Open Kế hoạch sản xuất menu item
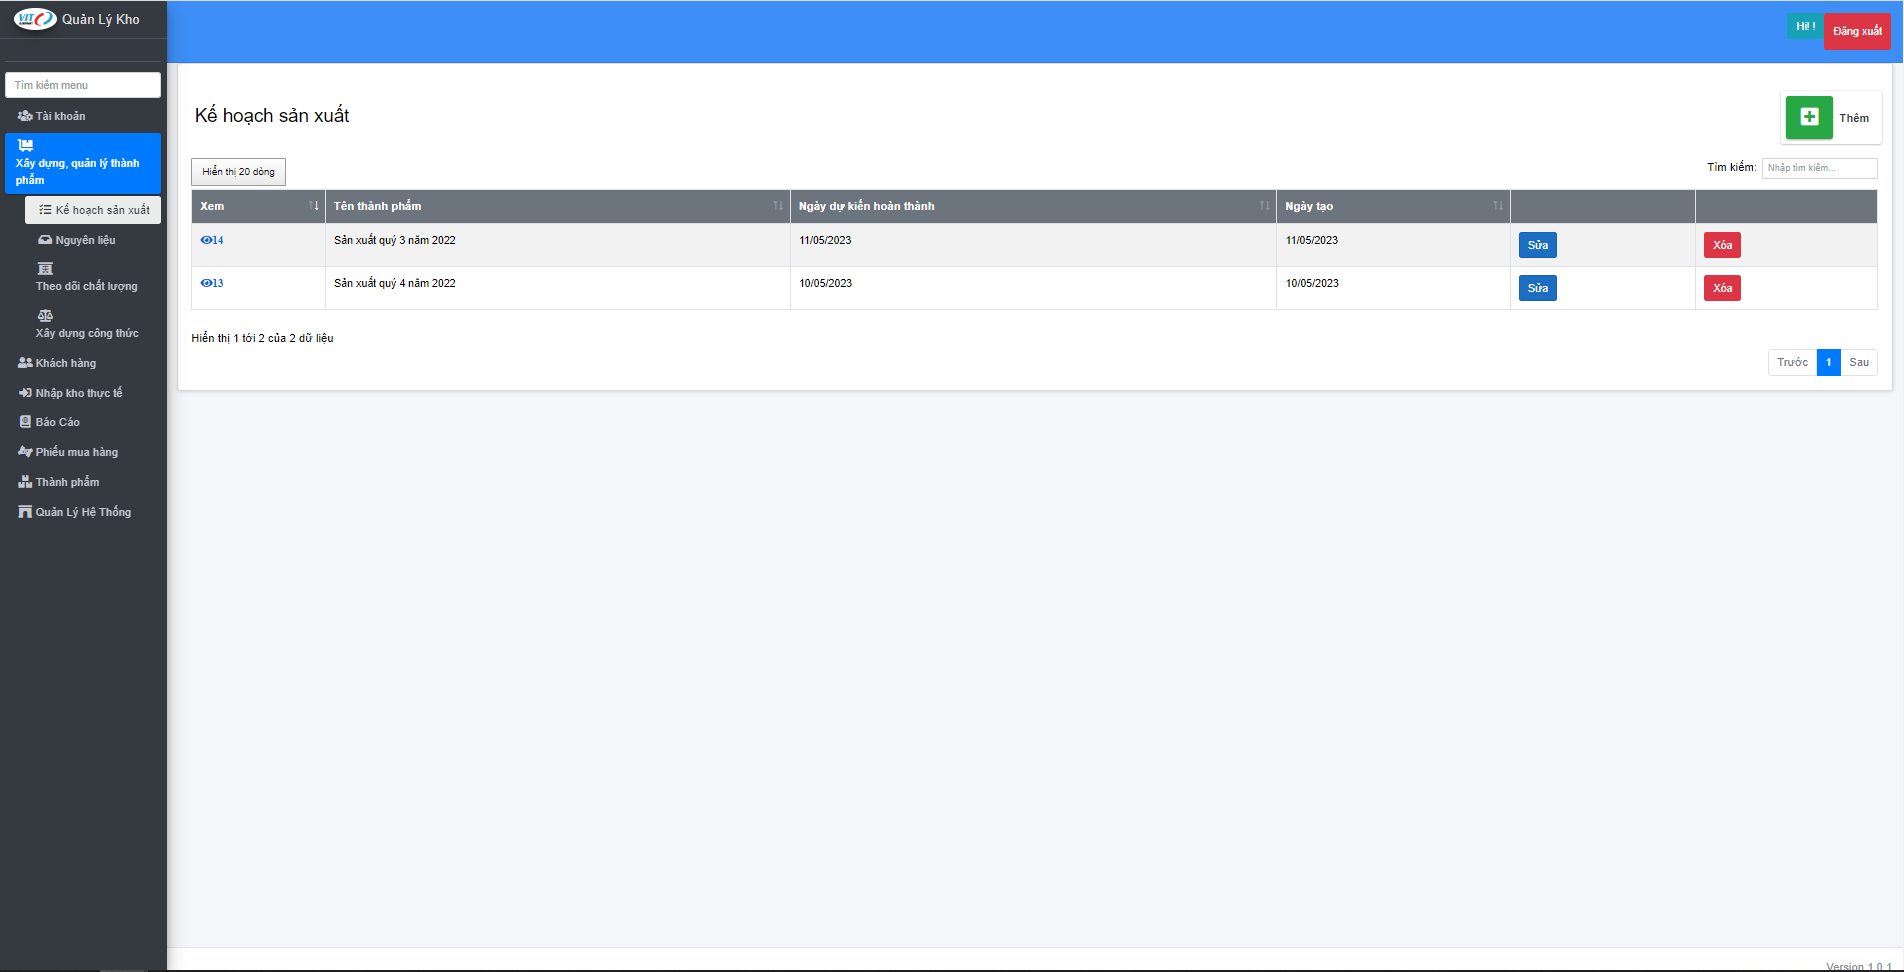1904x972 pixels. (x=93, y=210)
